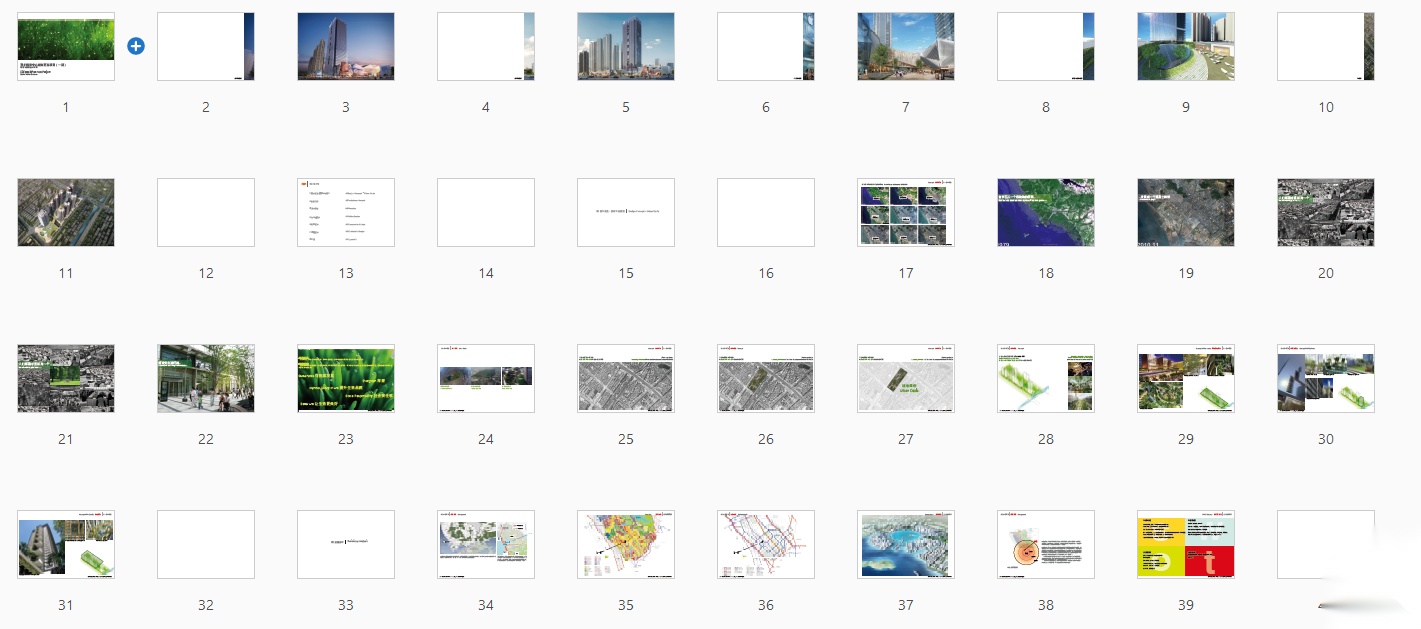The width and height of the screenshot is (1421, 629).
Task: Open slide thumbnail 34
Action: 486,544
